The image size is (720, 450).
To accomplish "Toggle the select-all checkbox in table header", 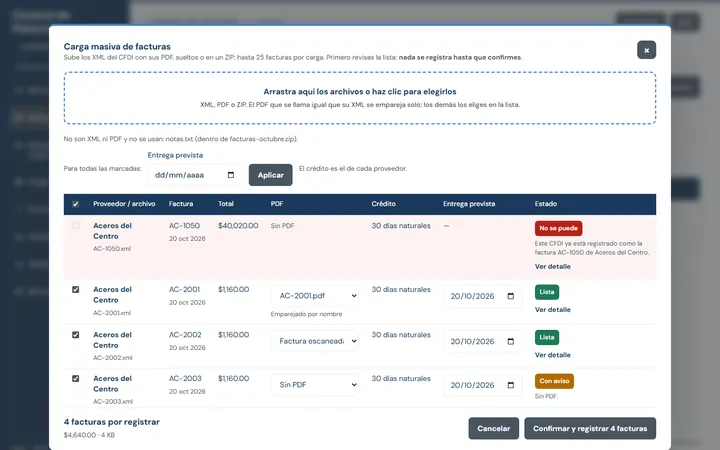I will pyautogui.click(x=75, y=204).
